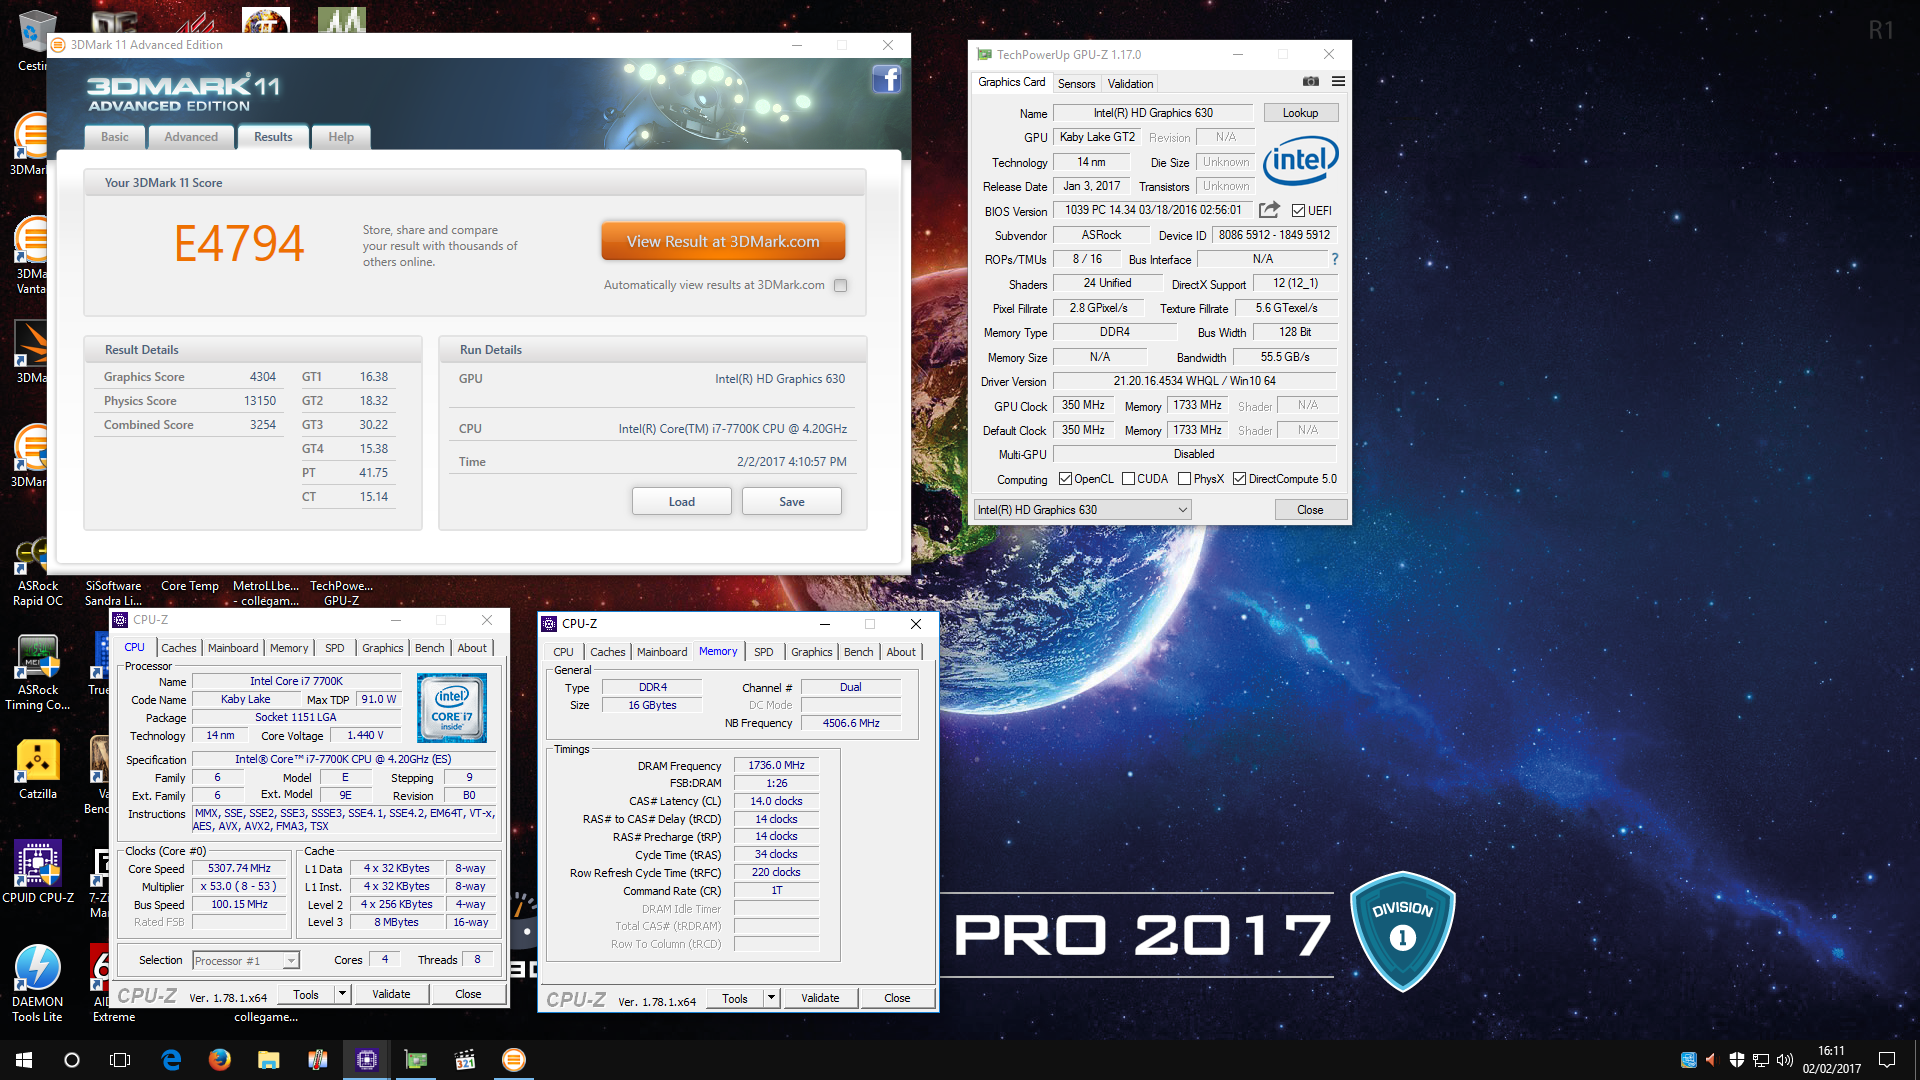1920x1080 pixels.
Task: Click Tools button in CPU-Z Memory window
Action: 735,998
